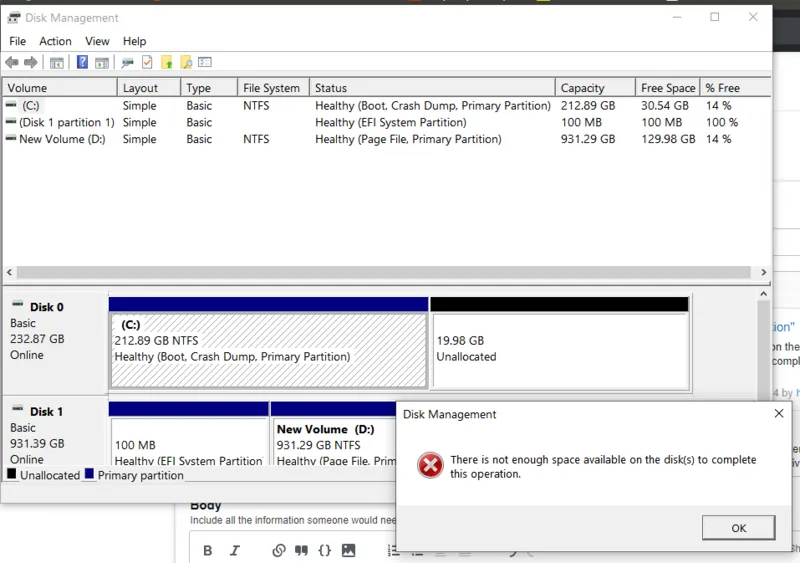Select the (C:) volume row in the list
800x563 pixels.
(x=386, y=106)
